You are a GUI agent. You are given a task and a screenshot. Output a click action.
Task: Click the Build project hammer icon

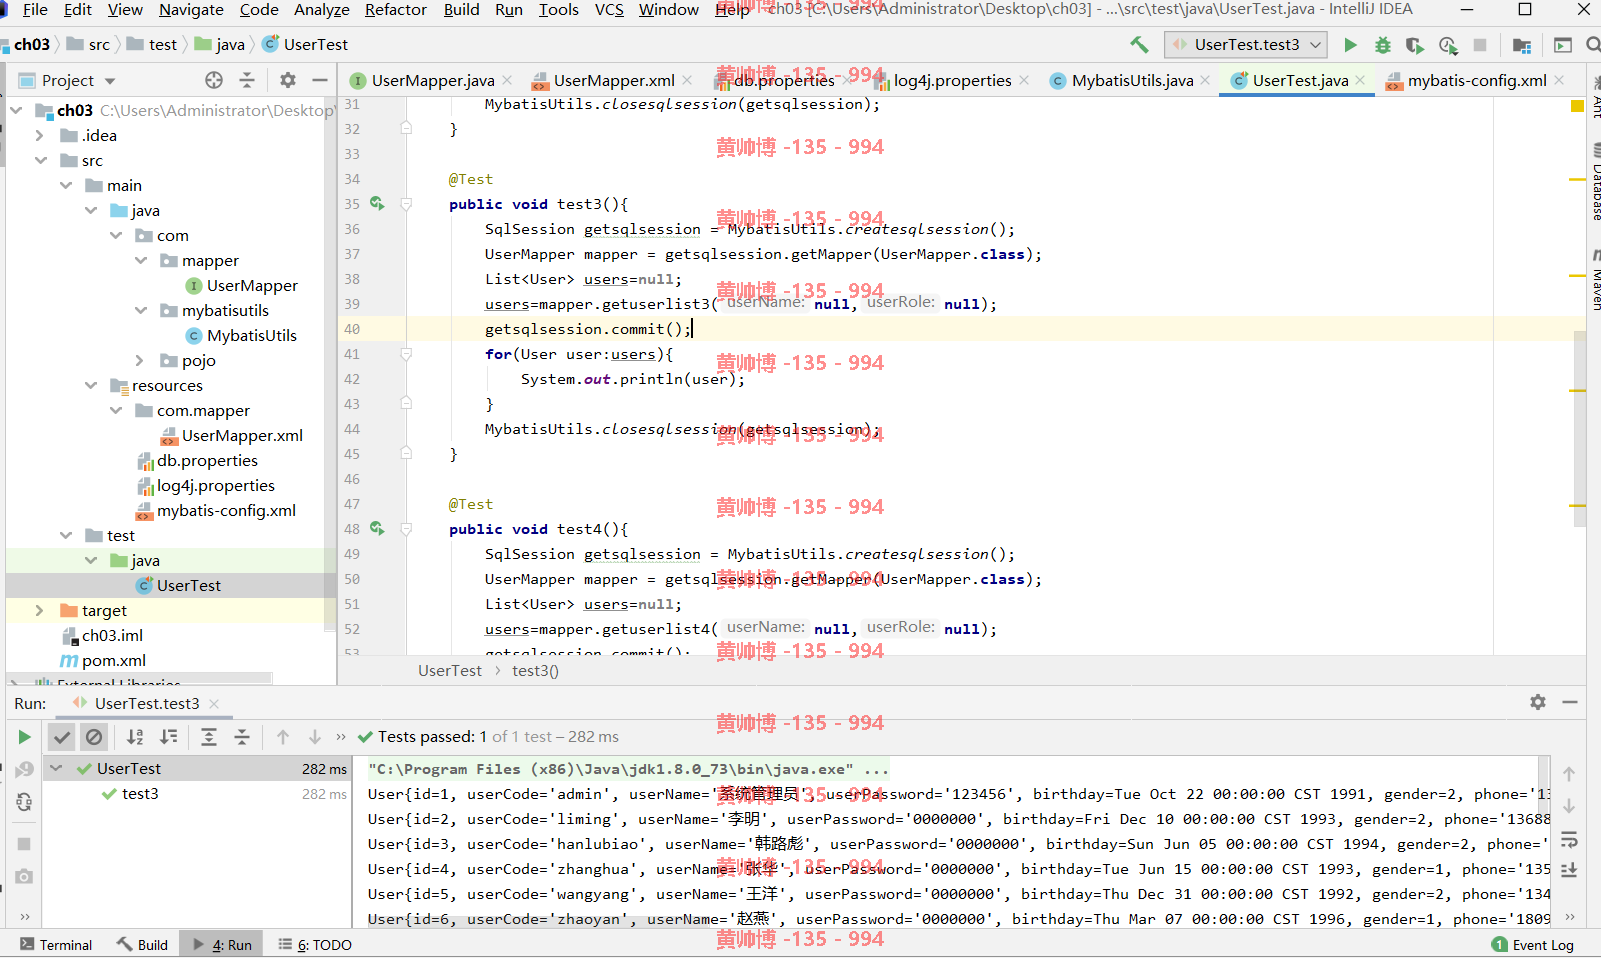pos(1139,45)
